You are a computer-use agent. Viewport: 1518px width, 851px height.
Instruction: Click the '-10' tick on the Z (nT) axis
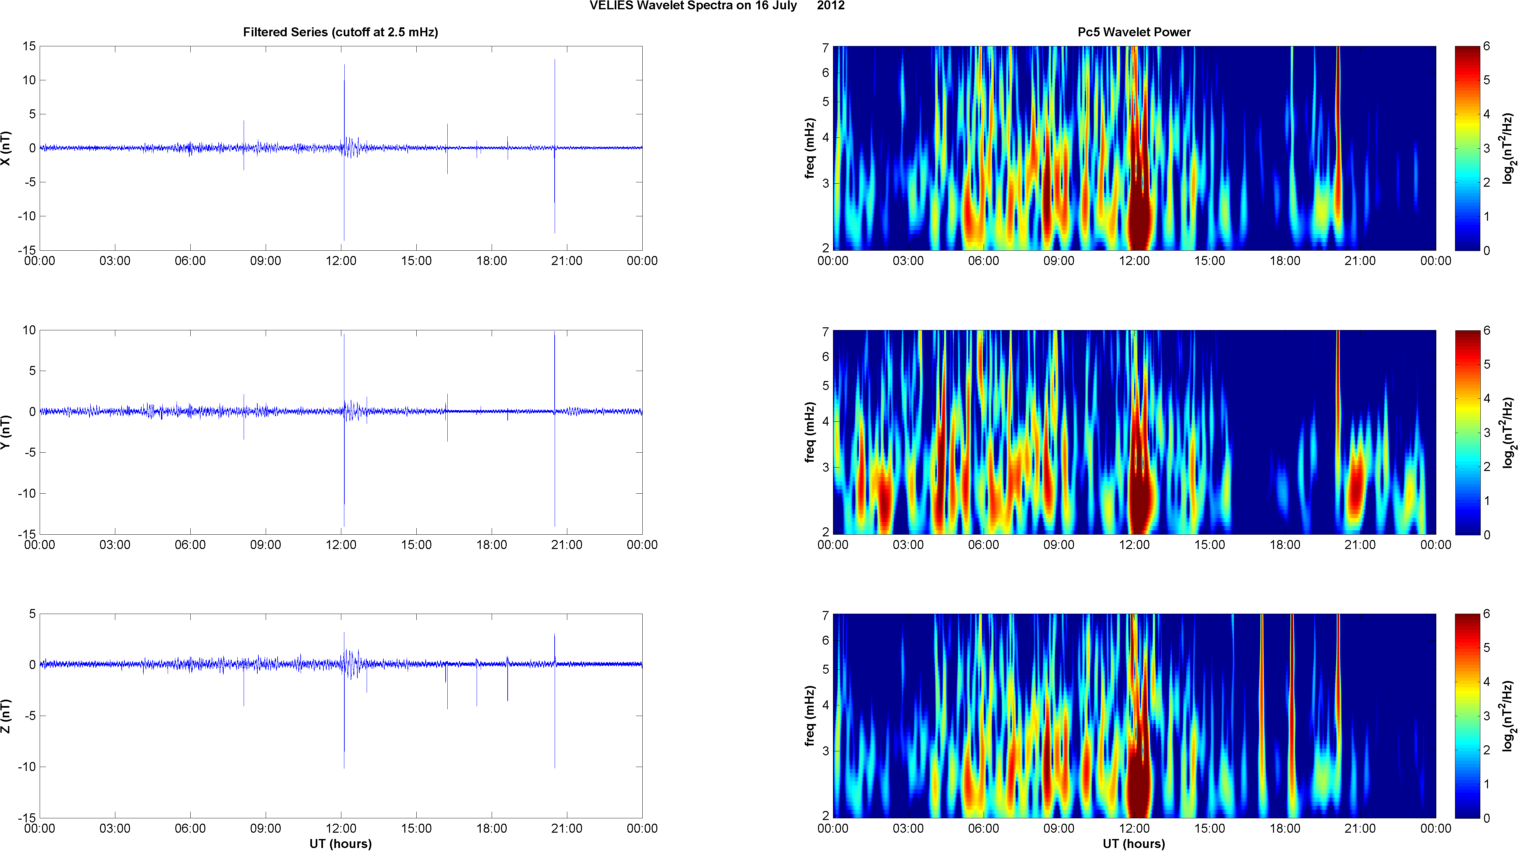click(26, 767)
